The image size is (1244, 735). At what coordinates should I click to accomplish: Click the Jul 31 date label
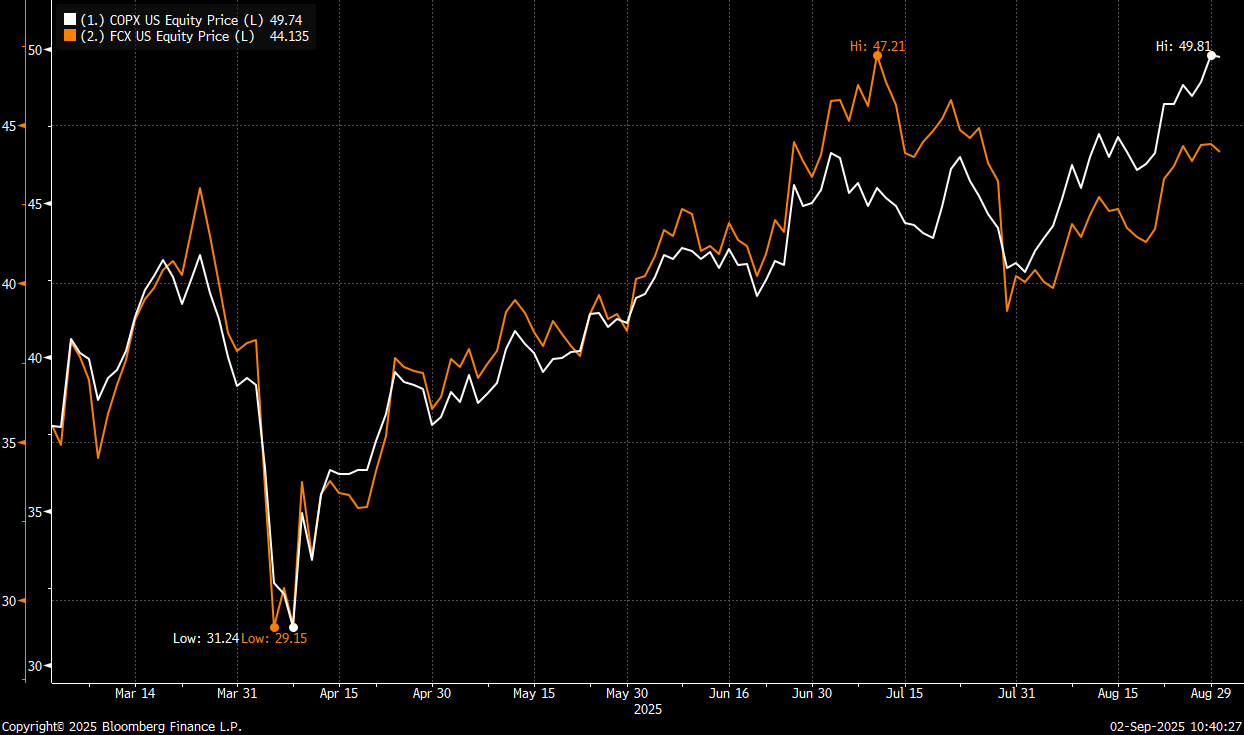1016,693
